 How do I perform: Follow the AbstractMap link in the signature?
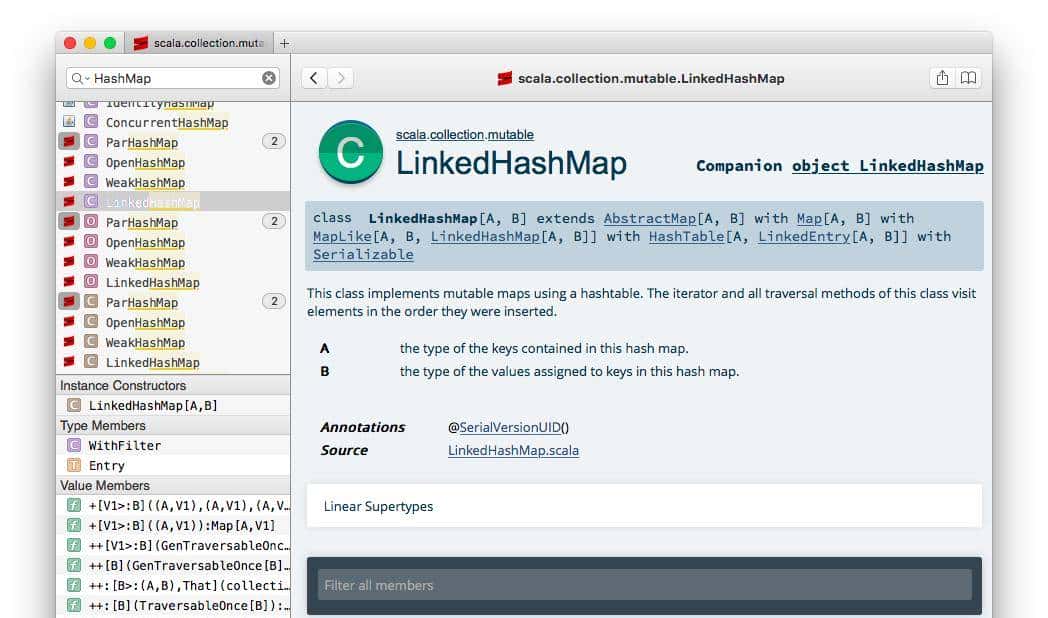650,218
